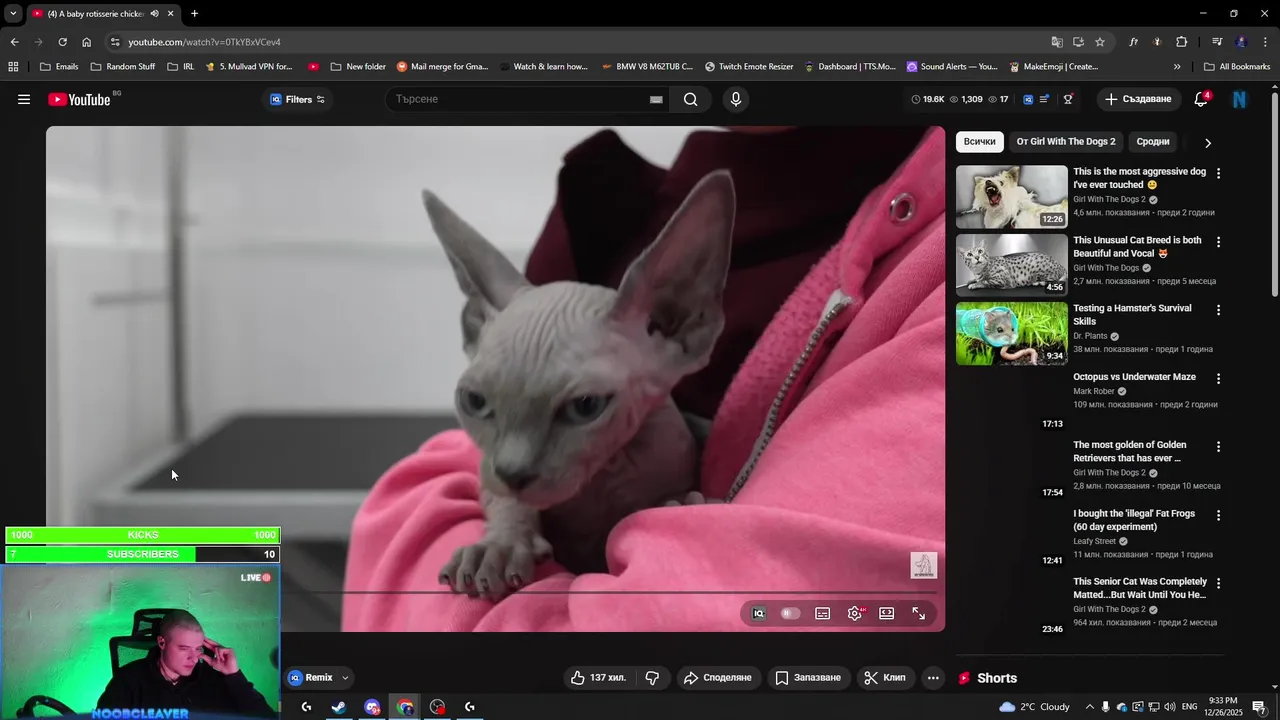Toggle autoplay switch in the player
Screen dimensions: 1280x720
(791, 614)
